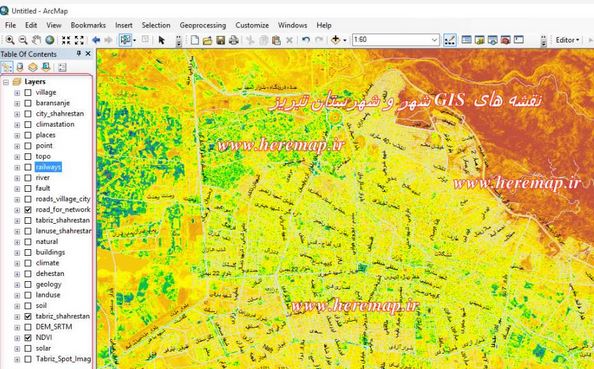
Task: Turn off road_for_network layer
Action: 28,210
